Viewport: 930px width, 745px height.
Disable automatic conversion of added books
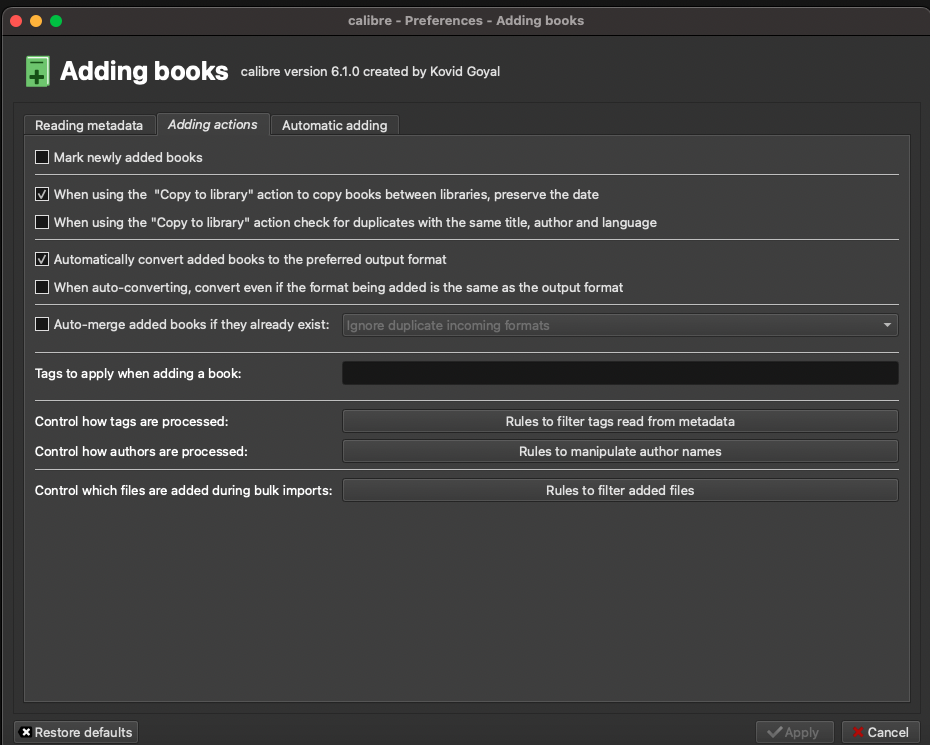42,259
